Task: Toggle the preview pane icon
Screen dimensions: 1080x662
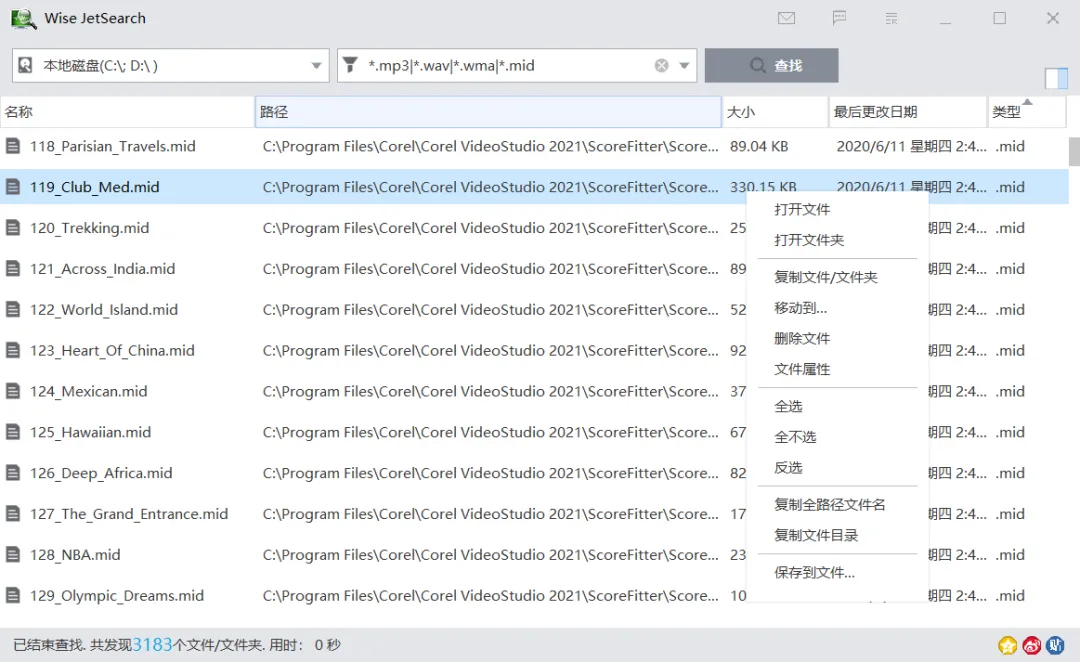Action: [x=1056, y=79]
